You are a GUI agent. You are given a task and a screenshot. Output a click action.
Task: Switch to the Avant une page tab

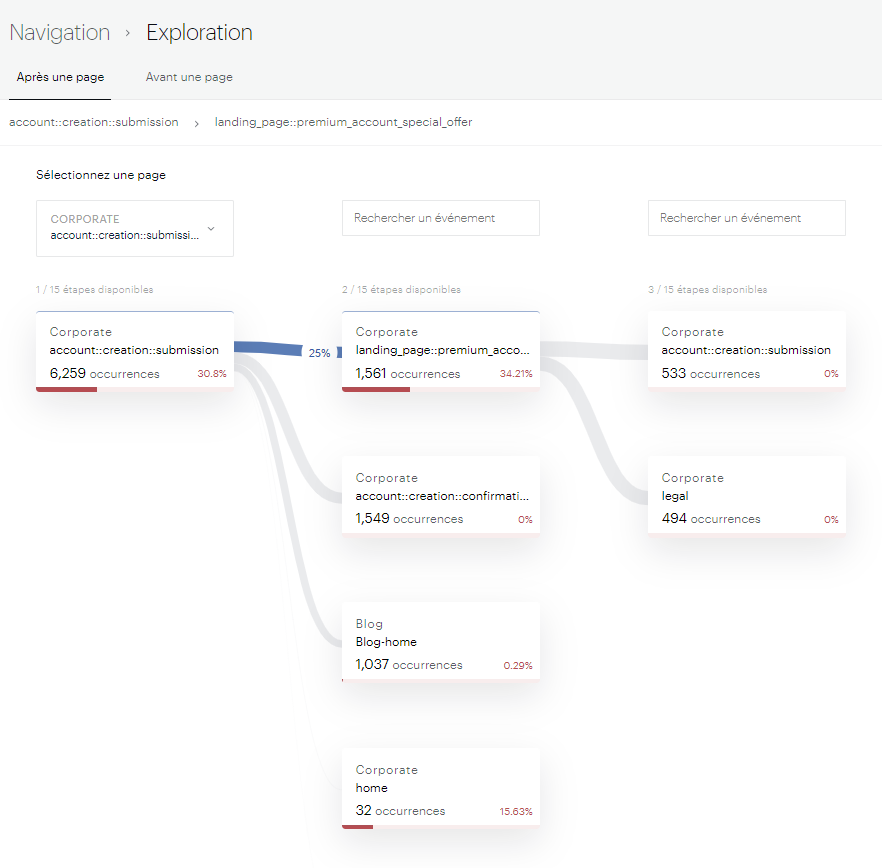click(189, 77)
